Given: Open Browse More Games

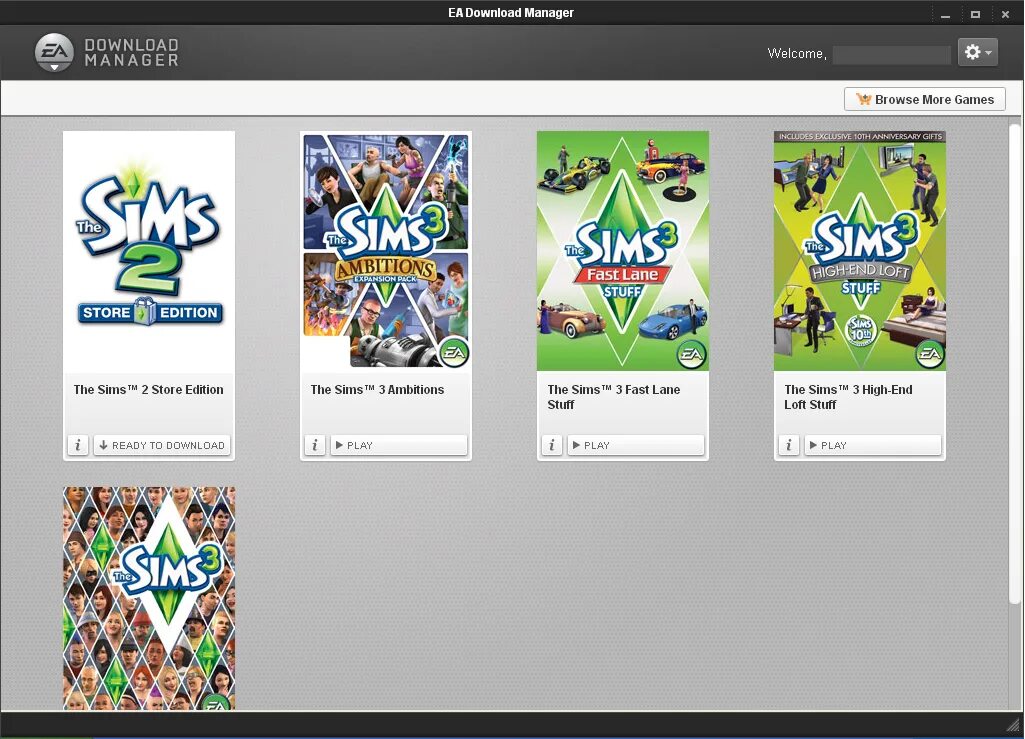Looking at the screenshot, I should [924, 99].
